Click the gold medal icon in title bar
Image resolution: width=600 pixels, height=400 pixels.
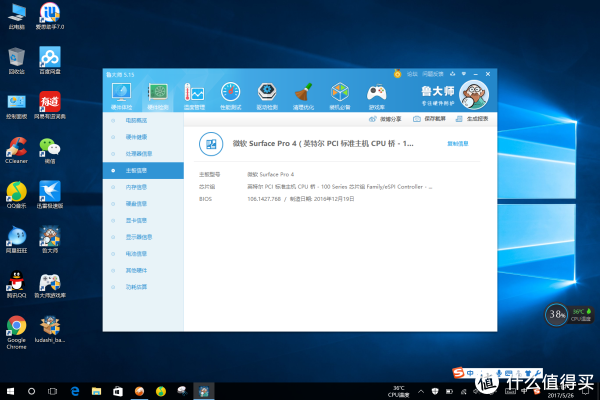click(x=398, y=73)
